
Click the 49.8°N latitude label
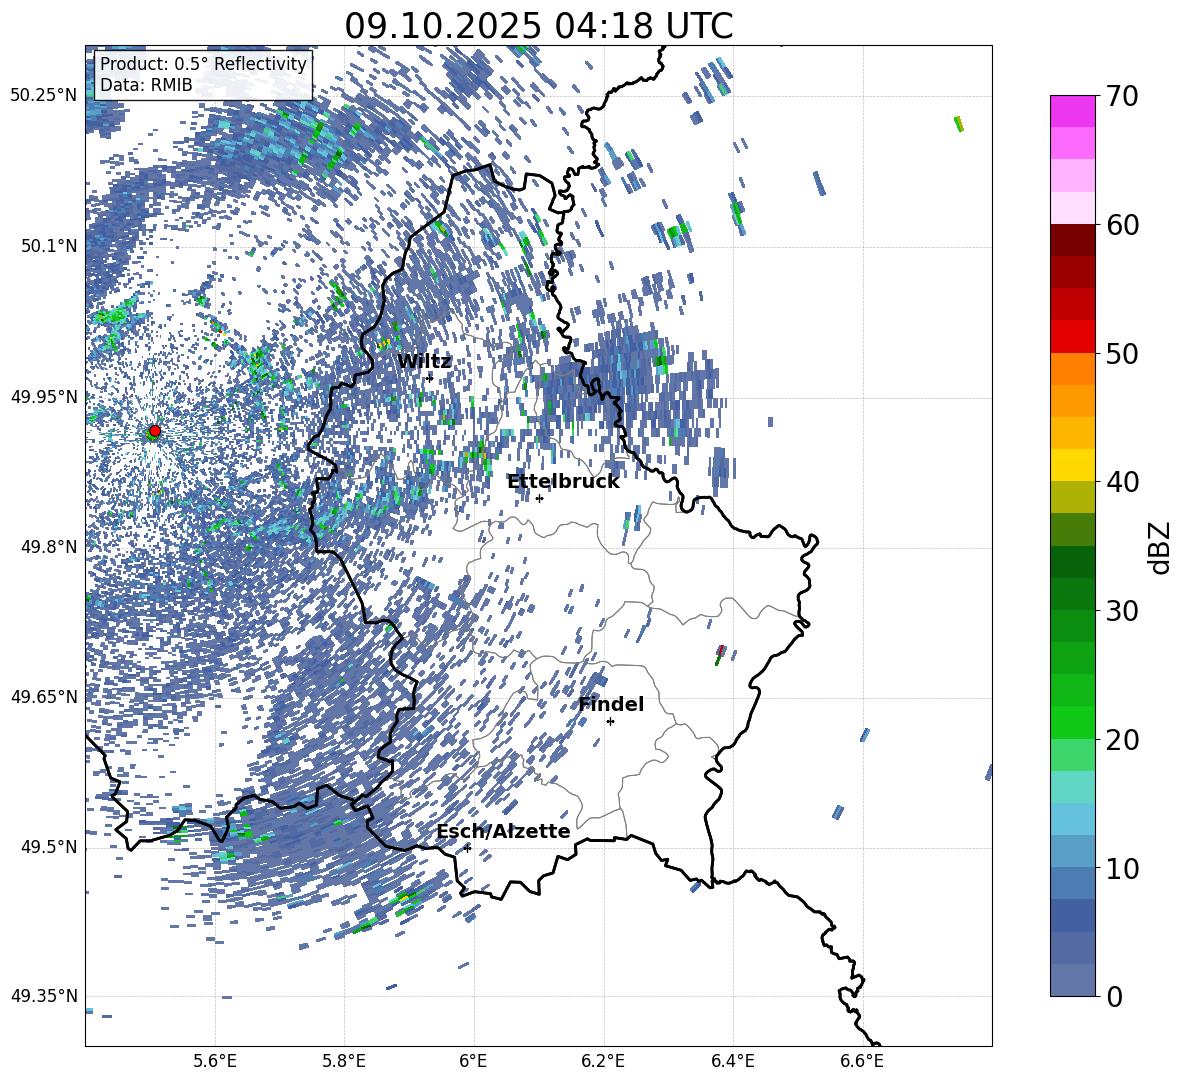point(50,547)
